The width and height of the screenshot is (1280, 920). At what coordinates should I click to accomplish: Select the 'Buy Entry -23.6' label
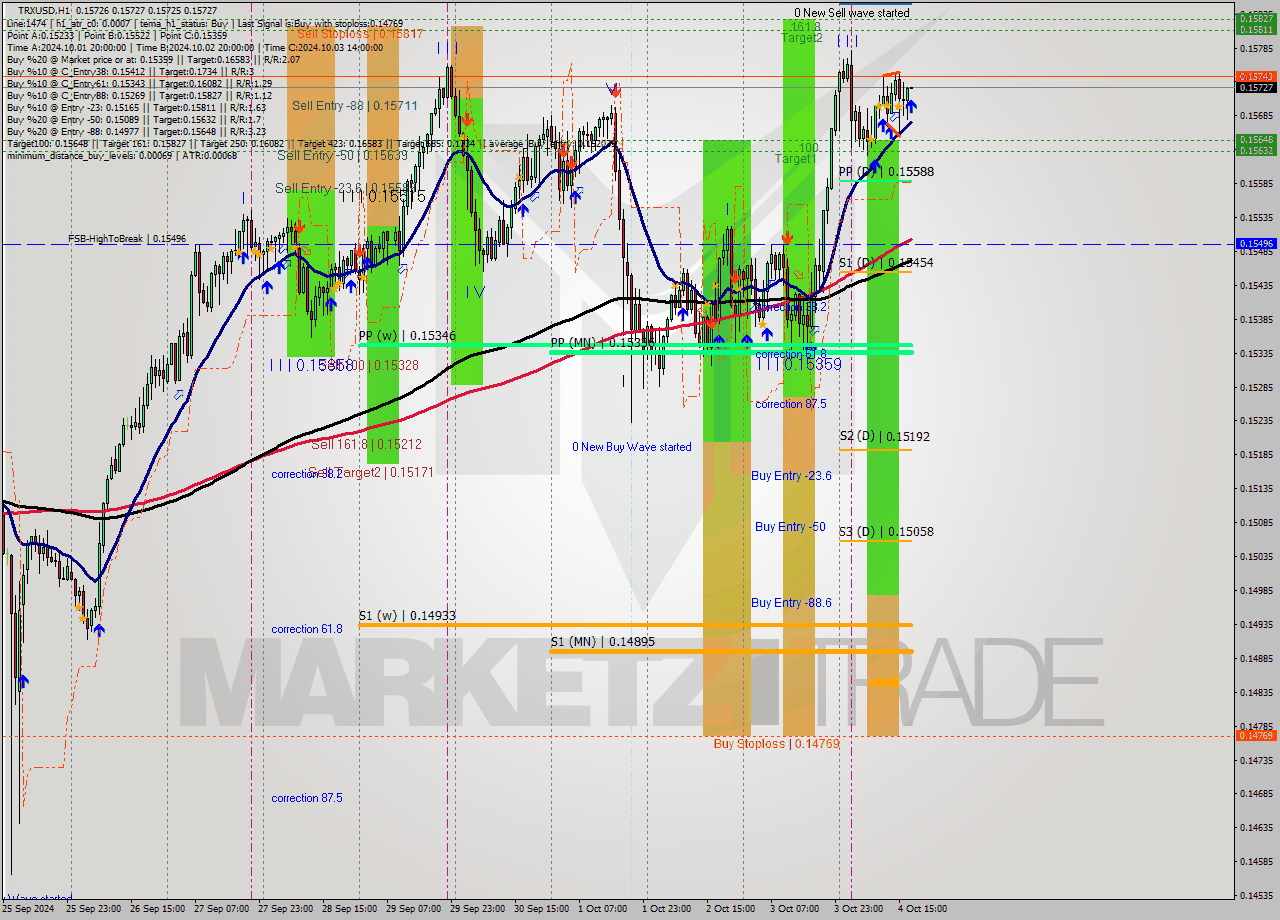click(x=791, y=476)
